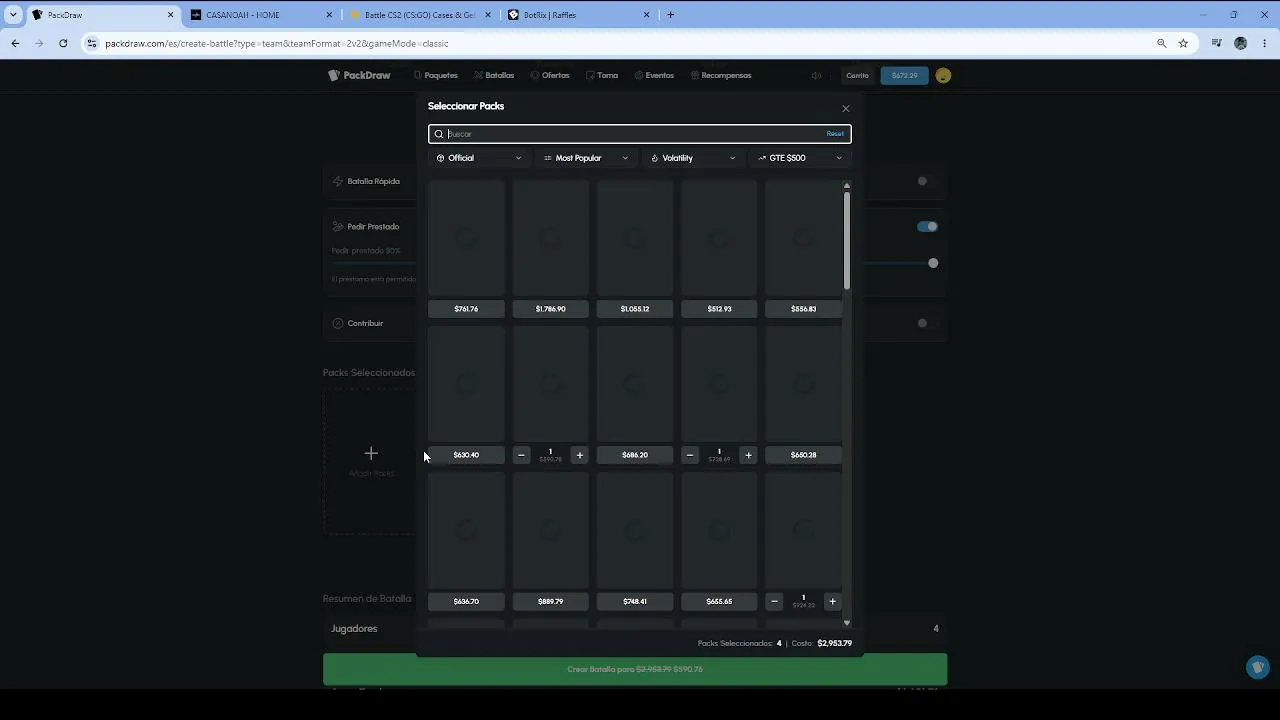Go to Batallas in the site header
Viewport: 1280px width, 720px height.
coord(494,75)
